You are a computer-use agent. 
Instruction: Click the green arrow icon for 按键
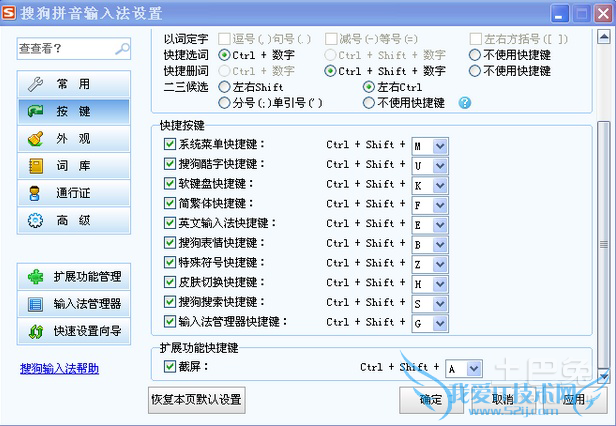click(x=35, y=112)
